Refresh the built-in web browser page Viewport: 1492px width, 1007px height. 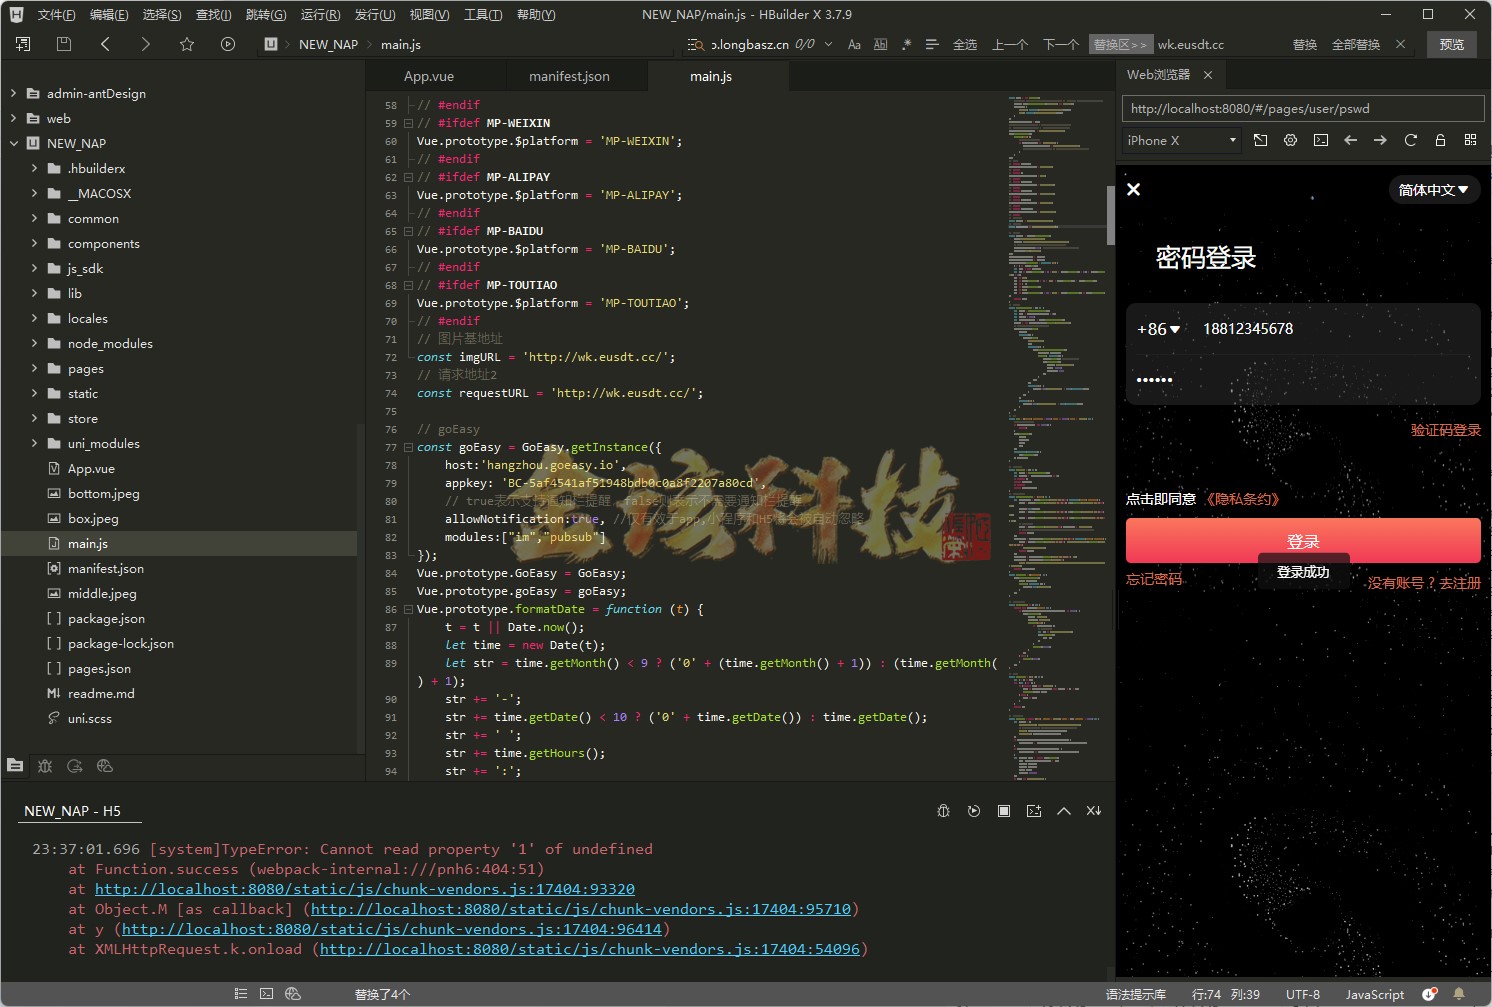(x=1410, y=141)
